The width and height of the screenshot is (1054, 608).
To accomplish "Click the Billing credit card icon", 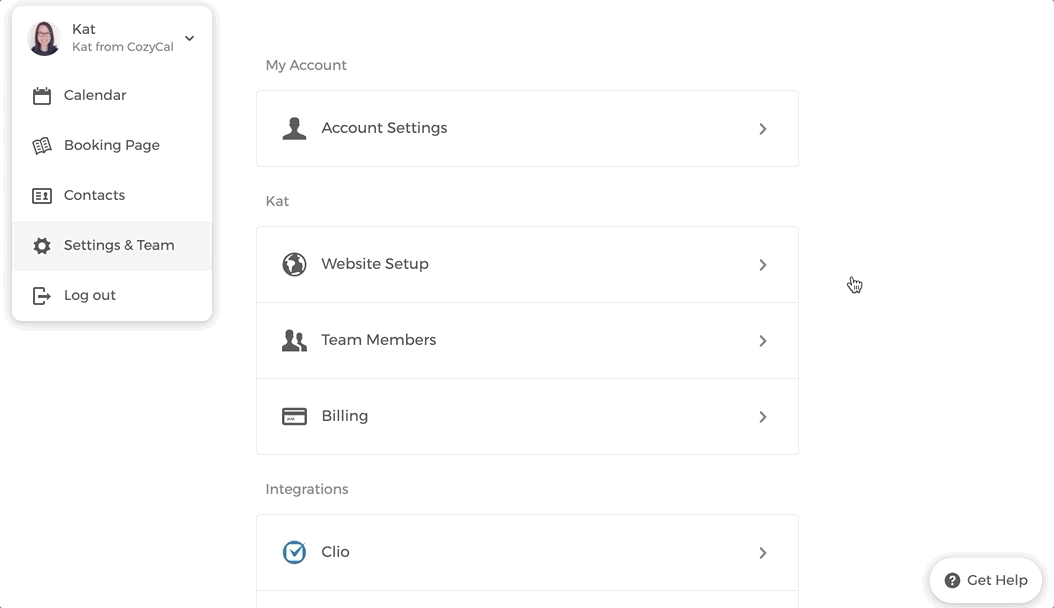I will point(294,417).
